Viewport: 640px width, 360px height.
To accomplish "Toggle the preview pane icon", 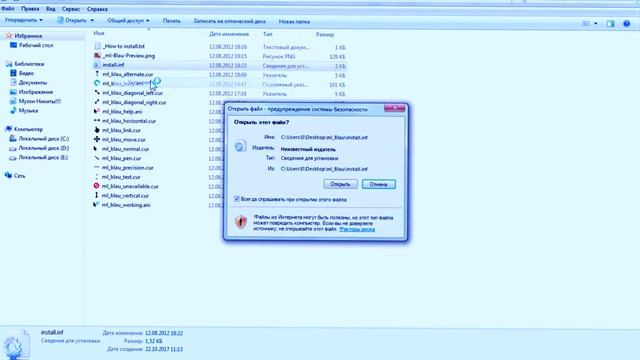I will pos(611,24).
